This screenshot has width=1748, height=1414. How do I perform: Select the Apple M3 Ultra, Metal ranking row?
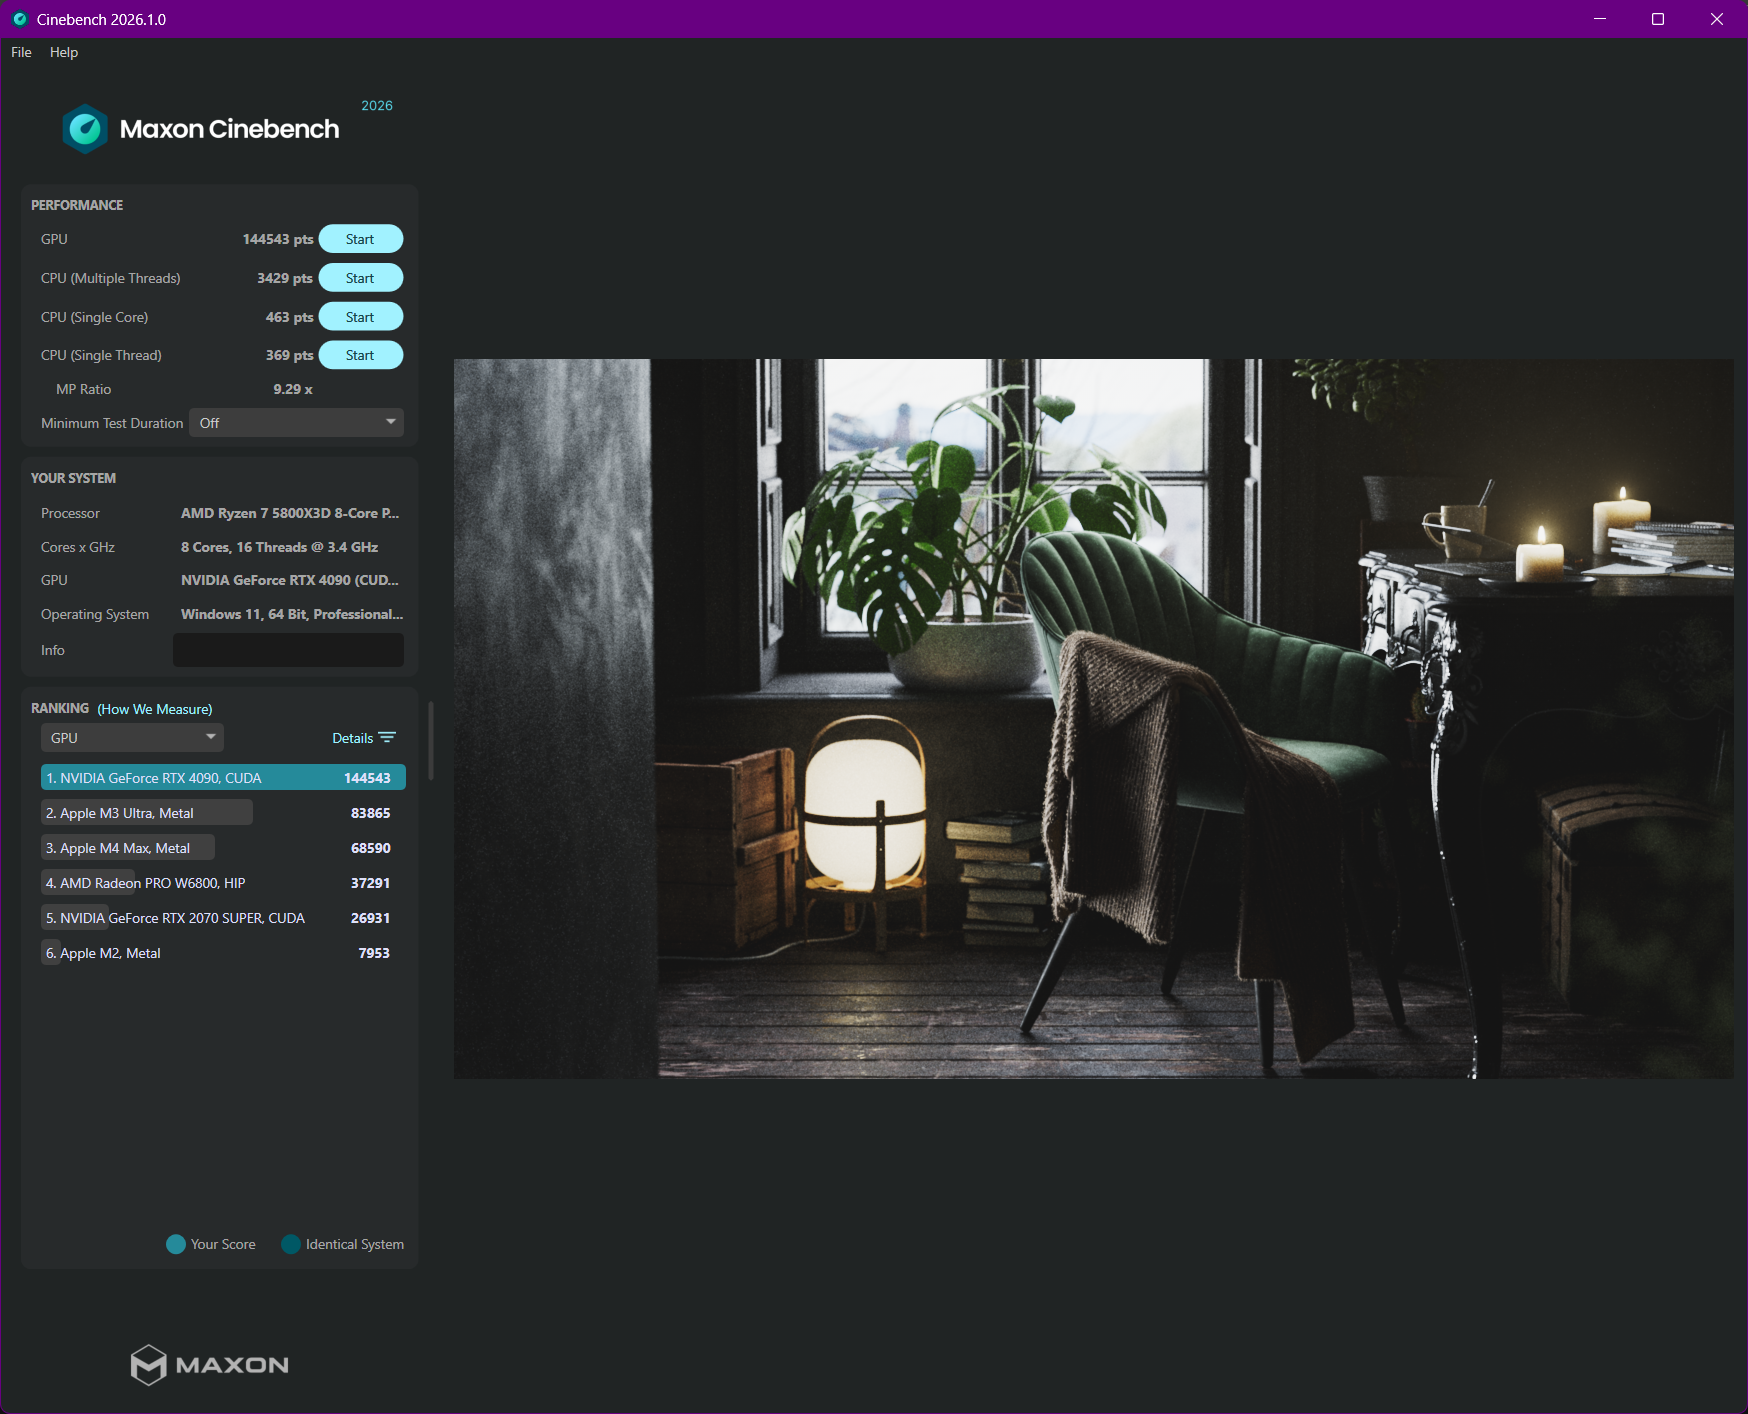click(x=223, y=813)
